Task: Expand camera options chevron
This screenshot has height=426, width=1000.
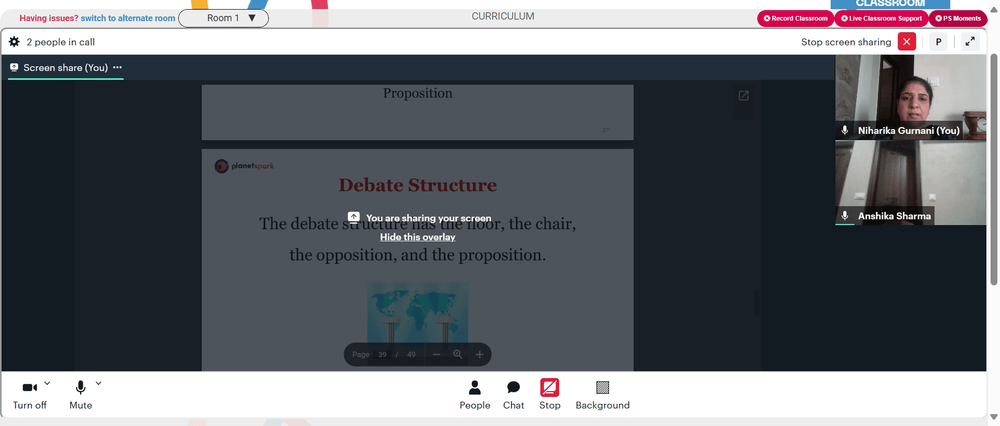Action: coord(47,383)
